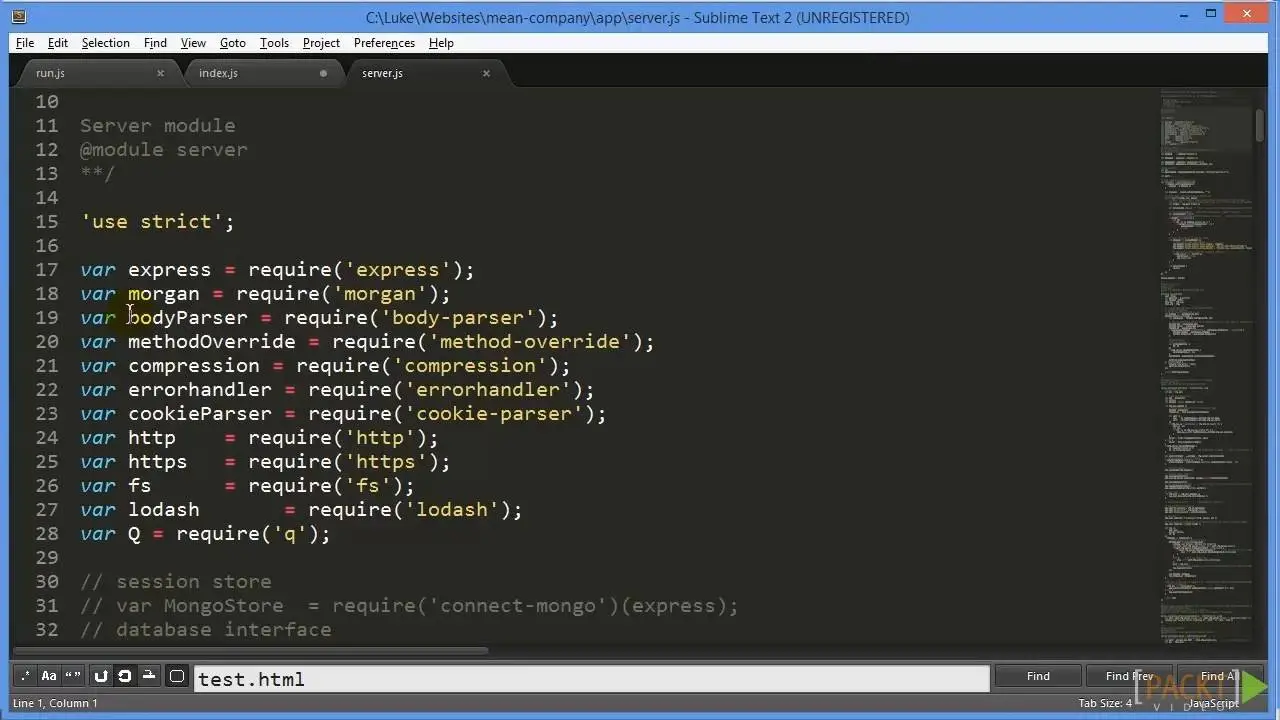Screen dimensions: 1280x720
Task: Click the Find button
Action: click(x=1038, y=676)
